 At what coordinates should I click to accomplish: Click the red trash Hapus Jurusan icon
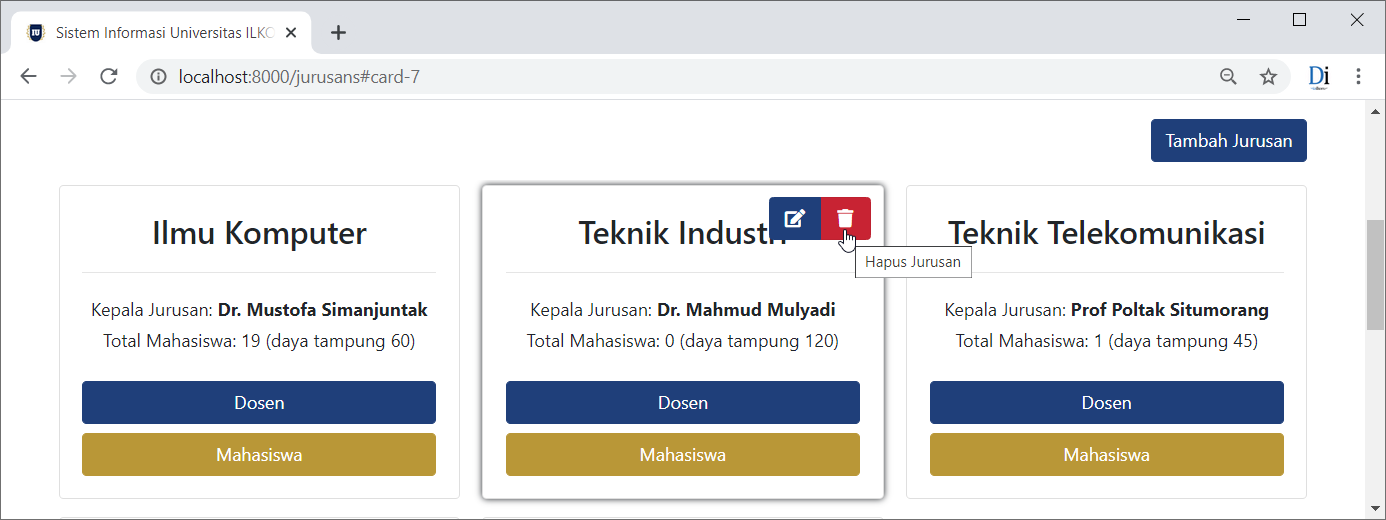coord(846,218)
